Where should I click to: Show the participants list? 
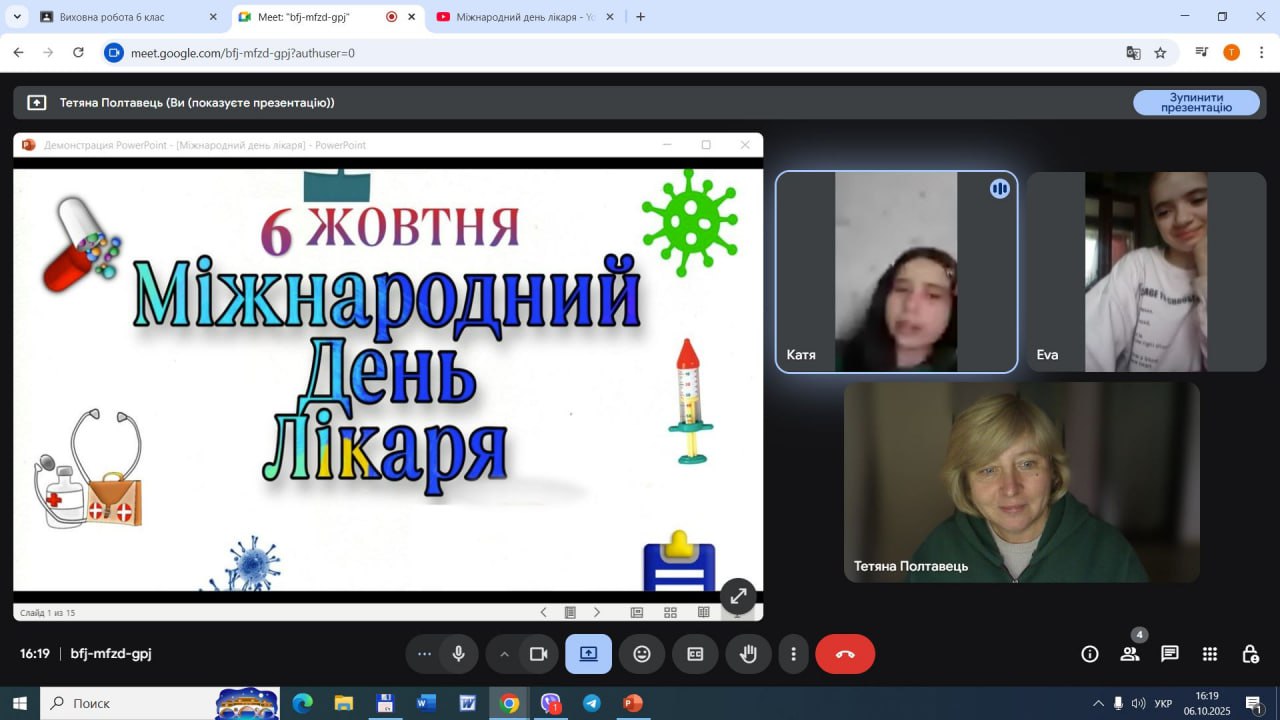click(x=1130, y=654)
